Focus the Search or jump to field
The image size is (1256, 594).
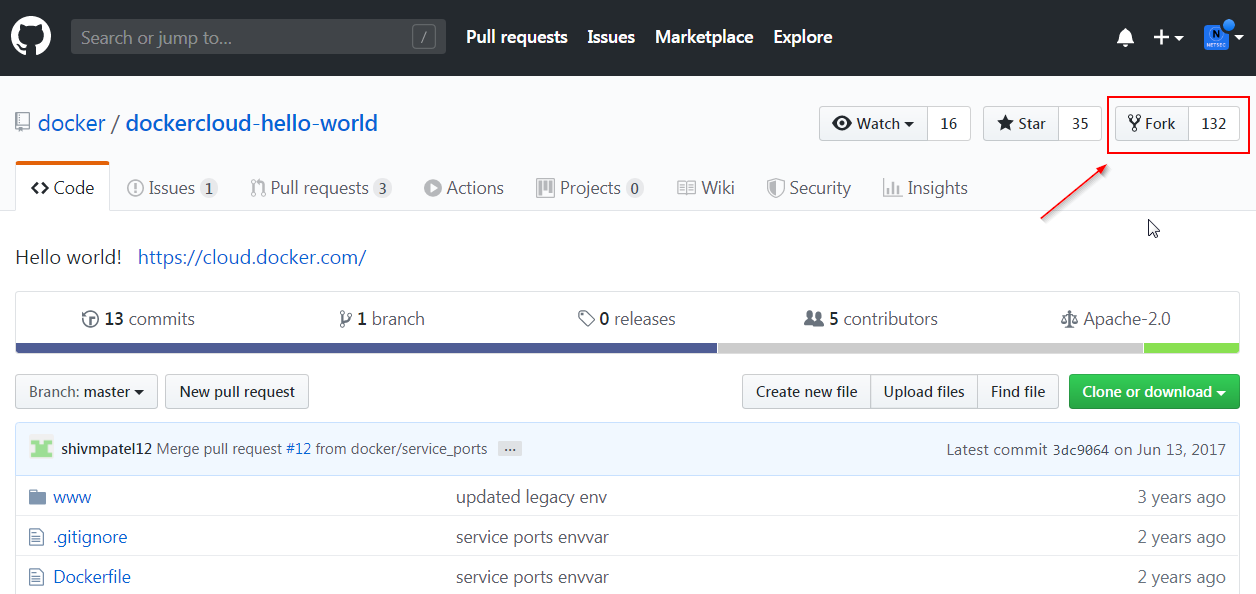pos(258,37)
